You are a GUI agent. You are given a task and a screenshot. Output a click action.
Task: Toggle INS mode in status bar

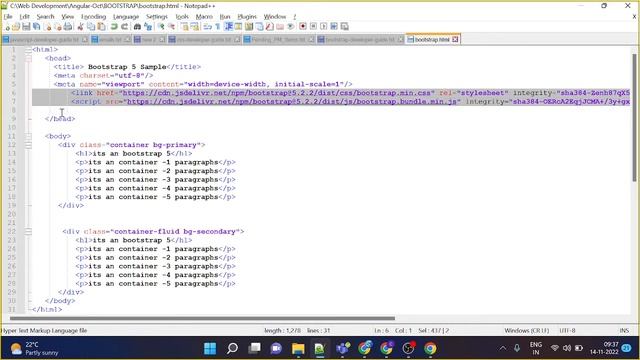624,331
